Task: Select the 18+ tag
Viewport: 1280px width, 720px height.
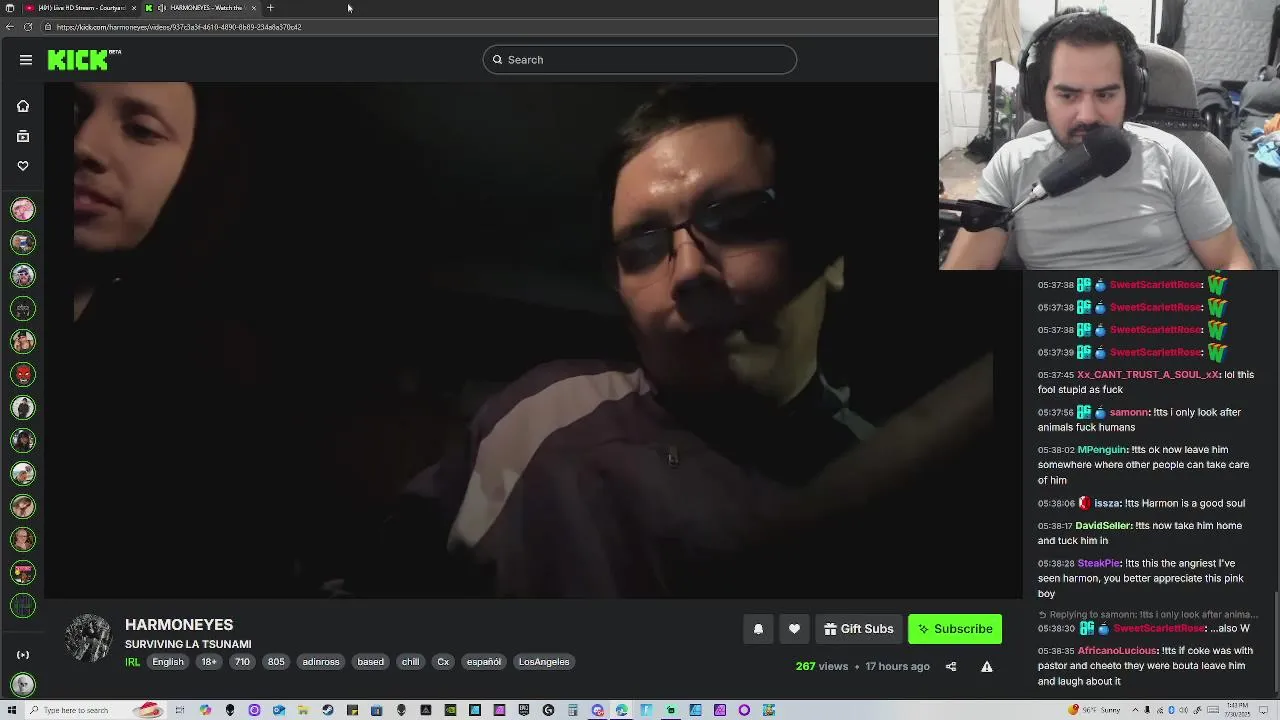Action: pos(209,662)
